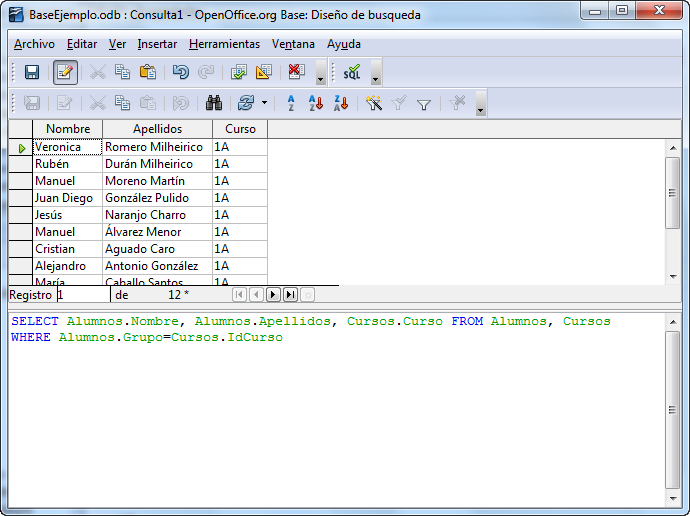Click results grid scrollbar up arrow

point(673,148)
